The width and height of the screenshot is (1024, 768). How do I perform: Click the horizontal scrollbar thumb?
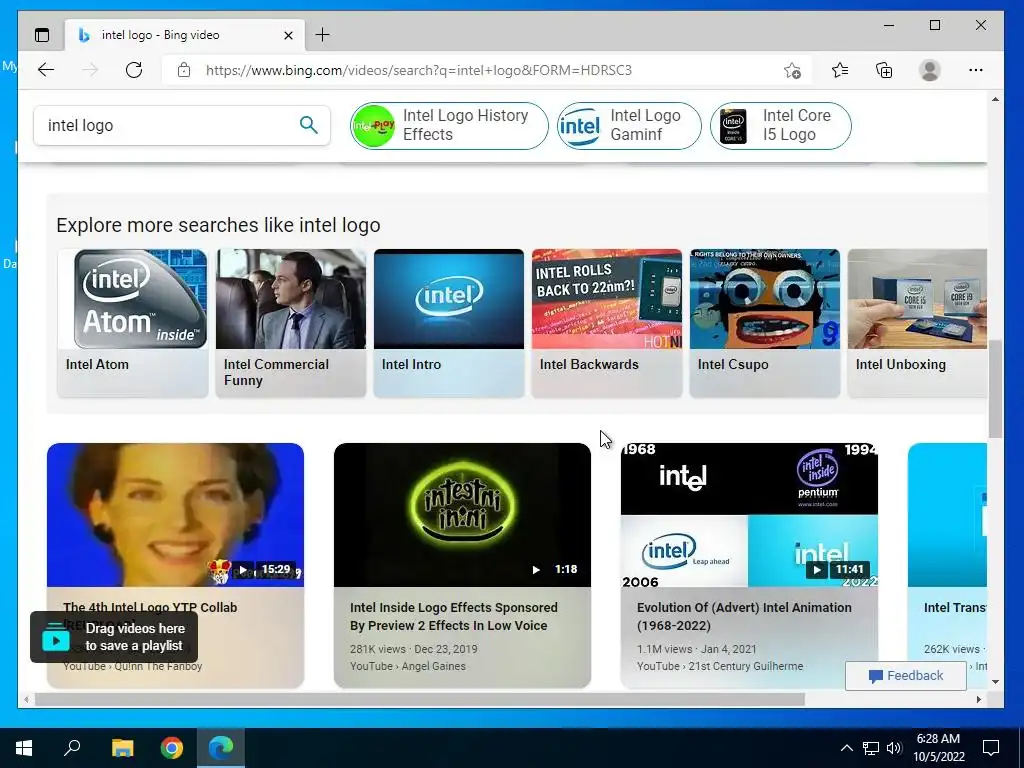pyautogui.click(x=419, y=699)
